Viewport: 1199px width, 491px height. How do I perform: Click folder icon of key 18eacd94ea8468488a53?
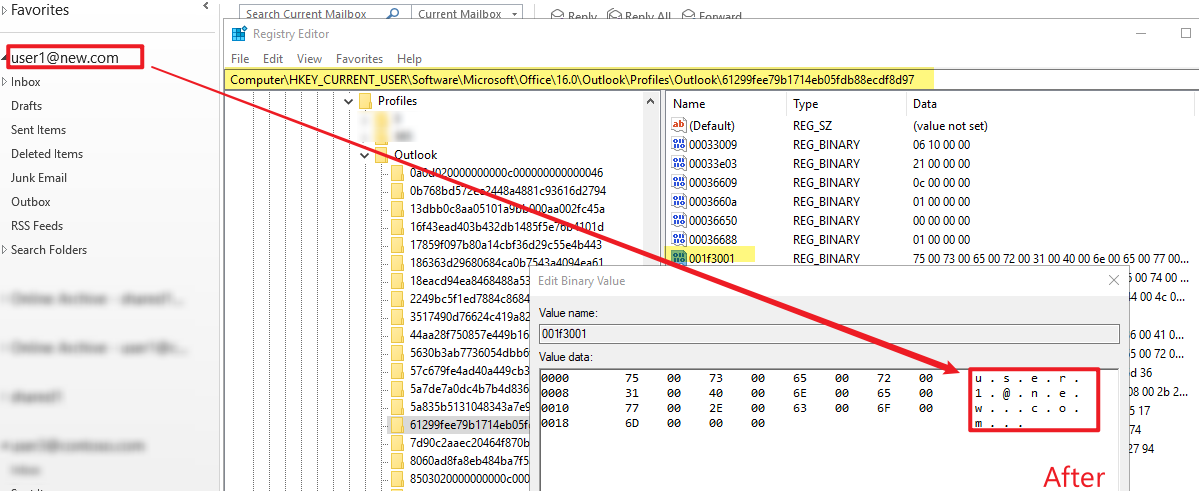pyautogui.click(x=397, y=281)
